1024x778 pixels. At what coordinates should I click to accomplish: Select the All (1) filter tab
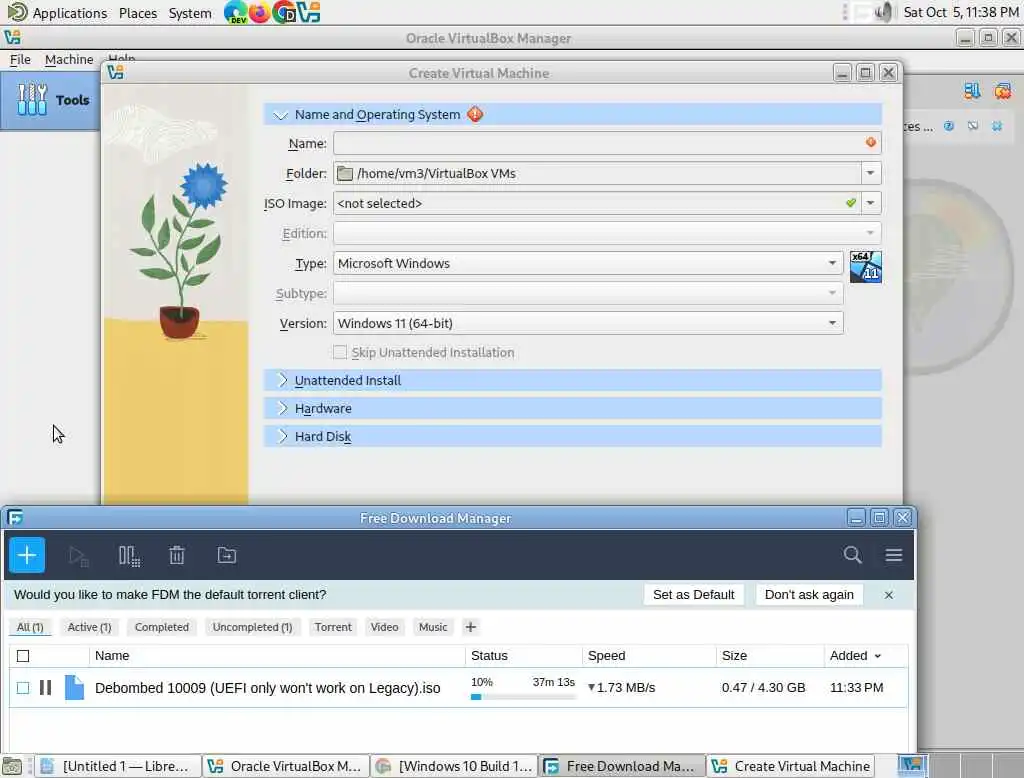tap(29, 627)
